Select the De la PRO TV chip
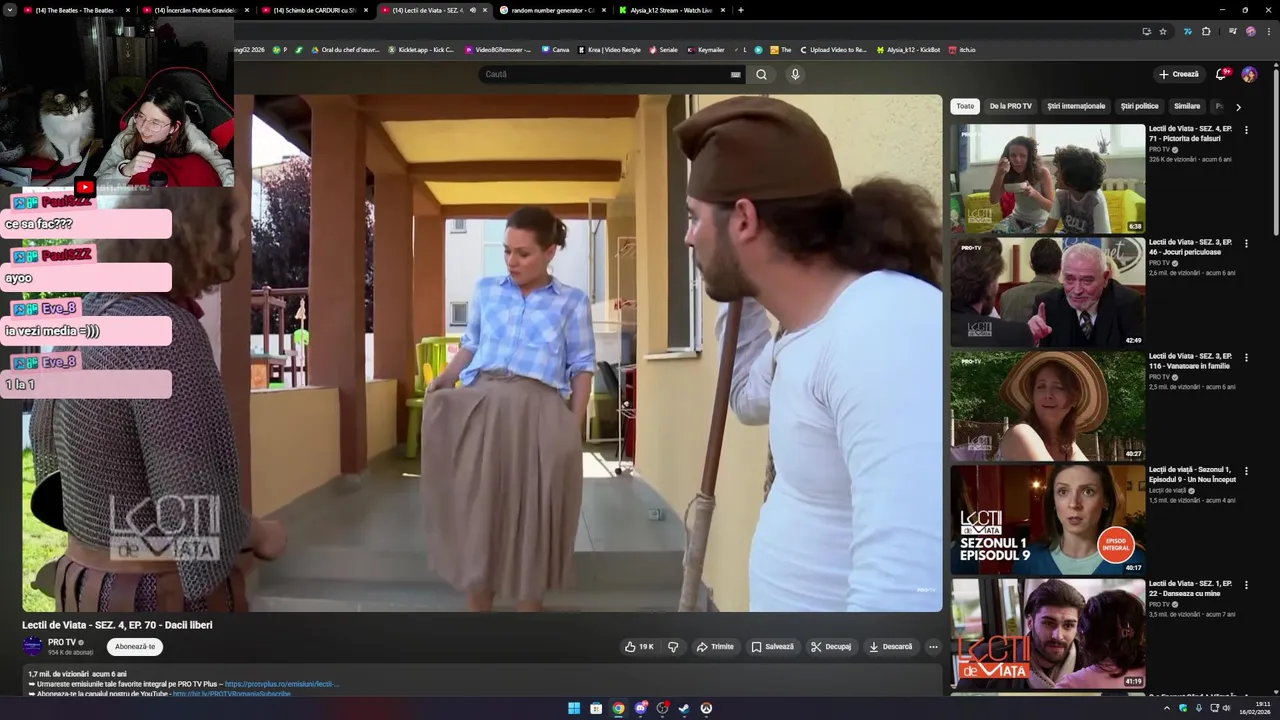The width and height of the screenshot is (1280, 720). [x=1011, y=106]
